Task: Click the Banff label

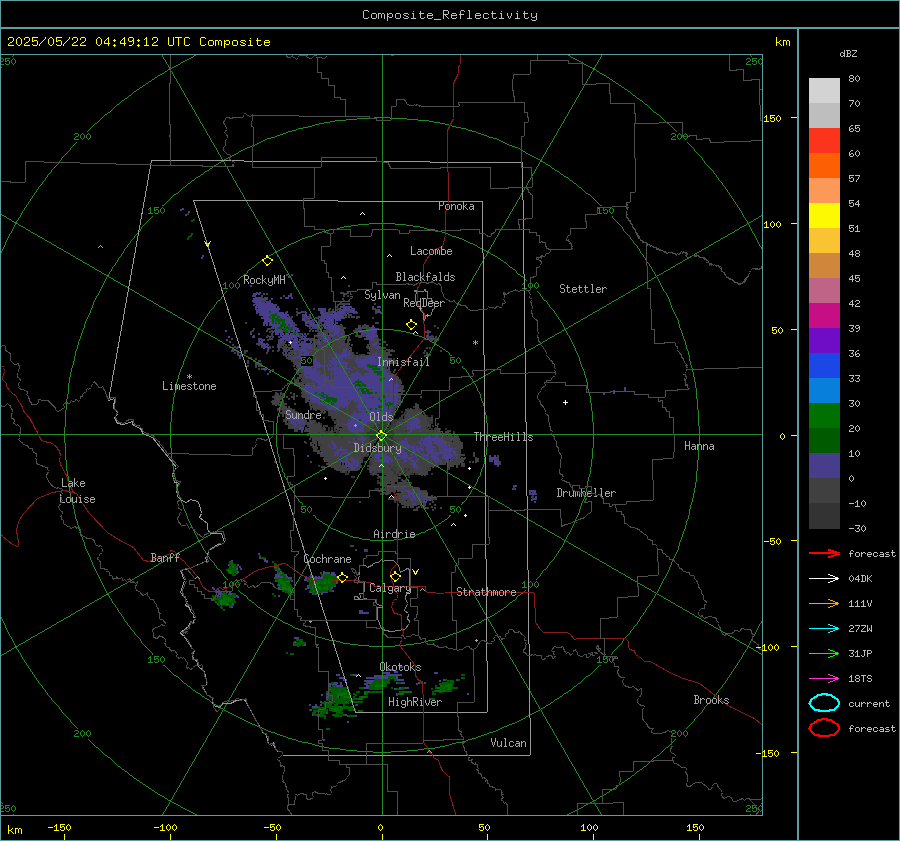Action: [165, 558]
